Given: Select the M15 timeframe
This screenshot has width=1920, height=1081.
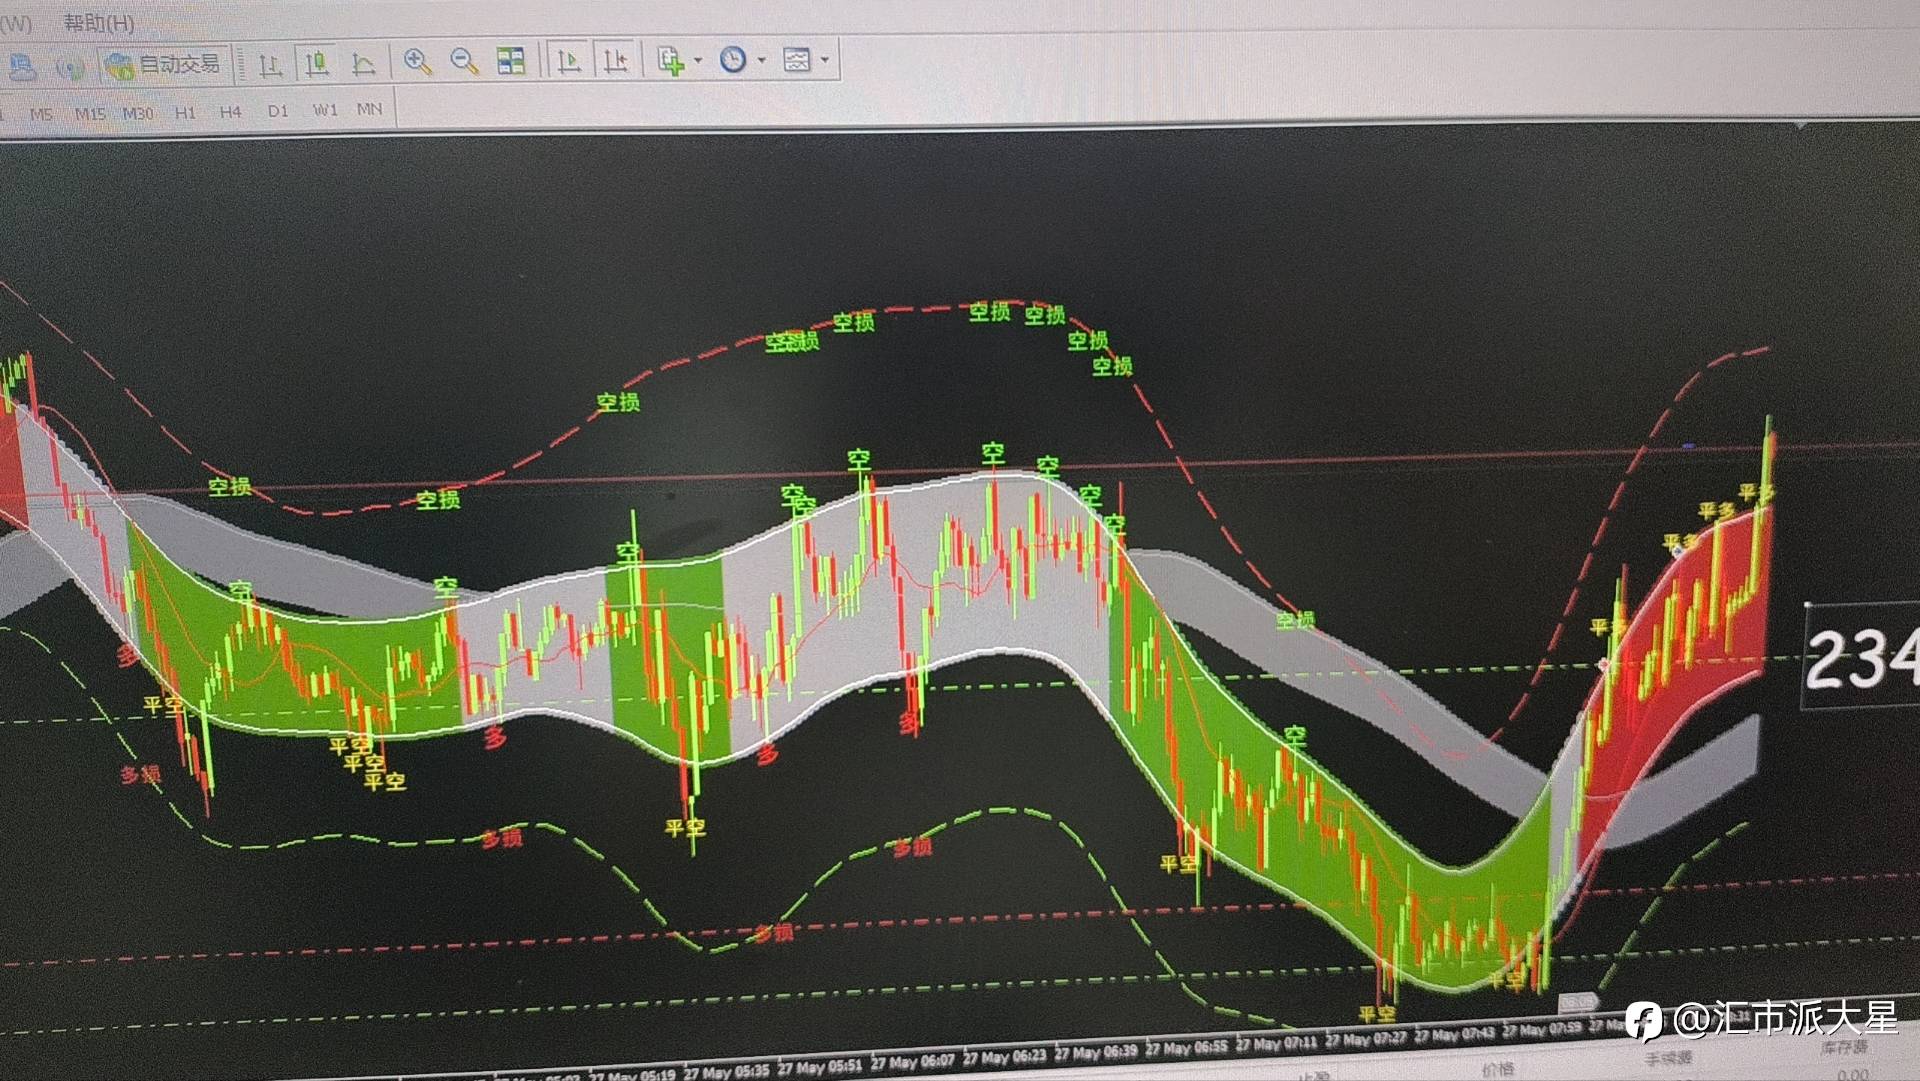Looking at the screenshot, I should point(90,113).
